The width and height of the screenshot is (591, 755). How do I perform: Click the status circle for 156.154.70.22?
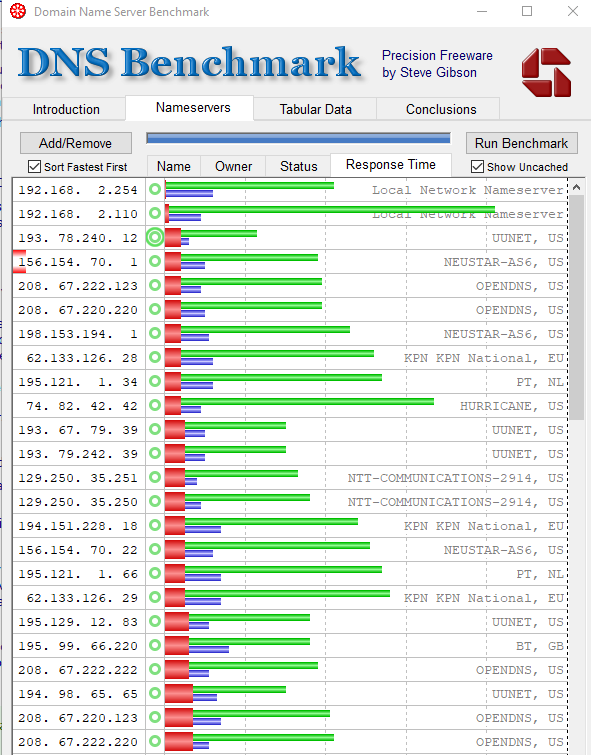pyautogui.click(x=155, y=549)
